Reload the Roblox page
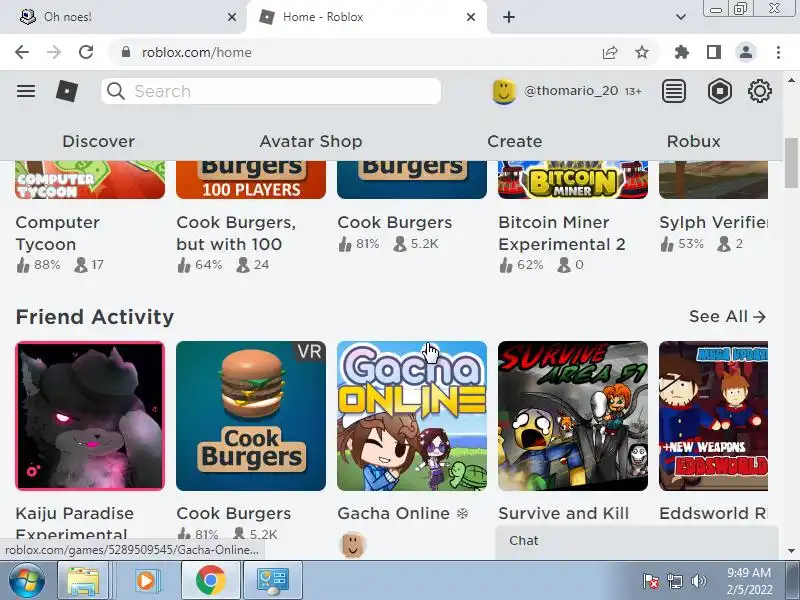 click(86, 52)
